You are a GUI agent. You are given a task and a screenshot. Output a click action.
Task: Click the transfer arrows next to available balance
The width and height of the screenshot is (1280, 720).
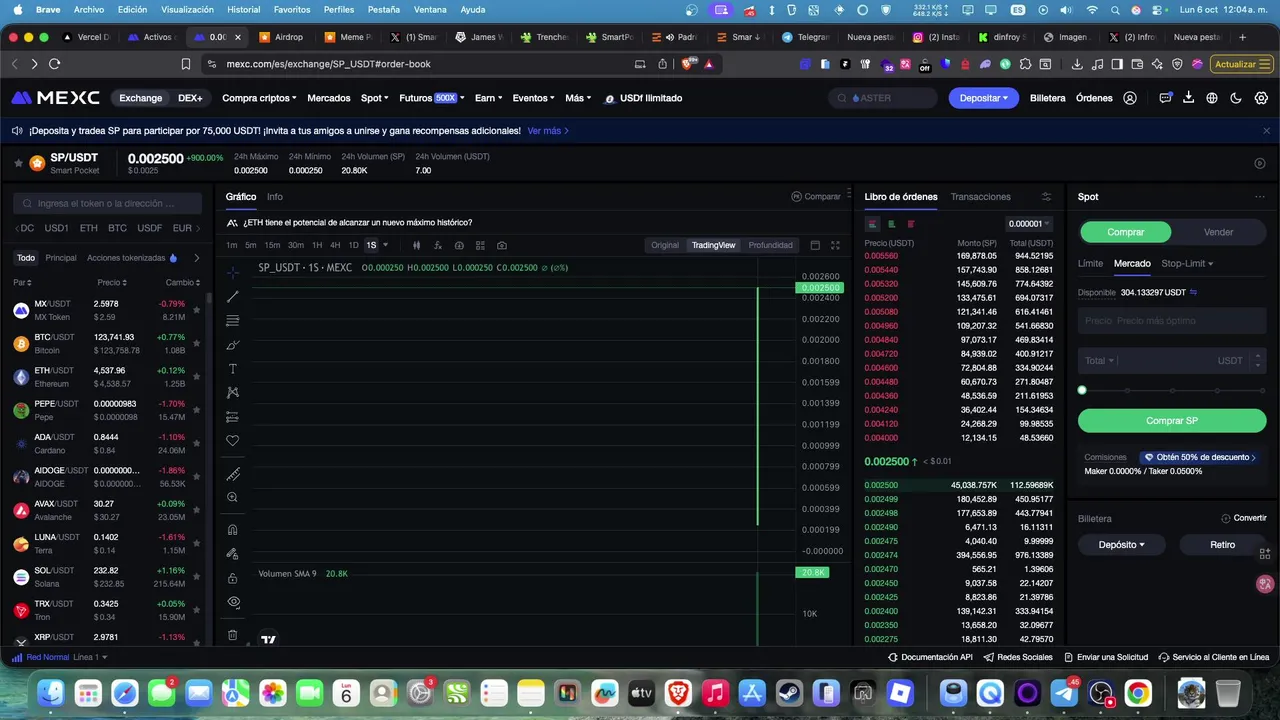tap(1193, 292)
